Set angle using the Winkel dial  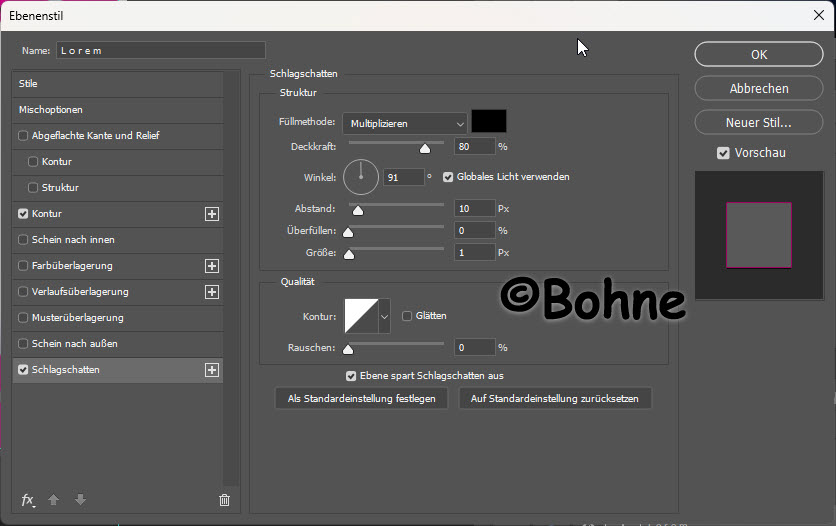[x=361, y=178]
